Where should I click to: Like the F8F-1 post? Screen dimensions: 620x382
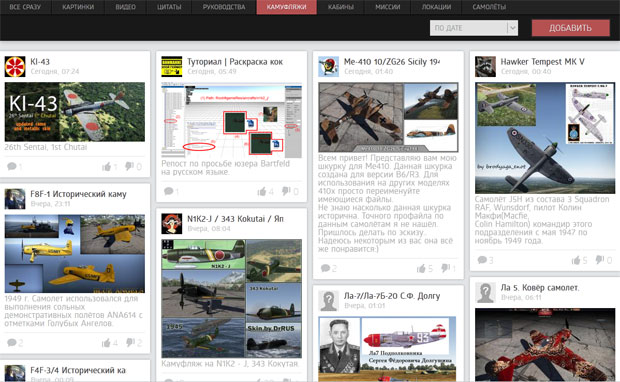(x=110, y=343)
